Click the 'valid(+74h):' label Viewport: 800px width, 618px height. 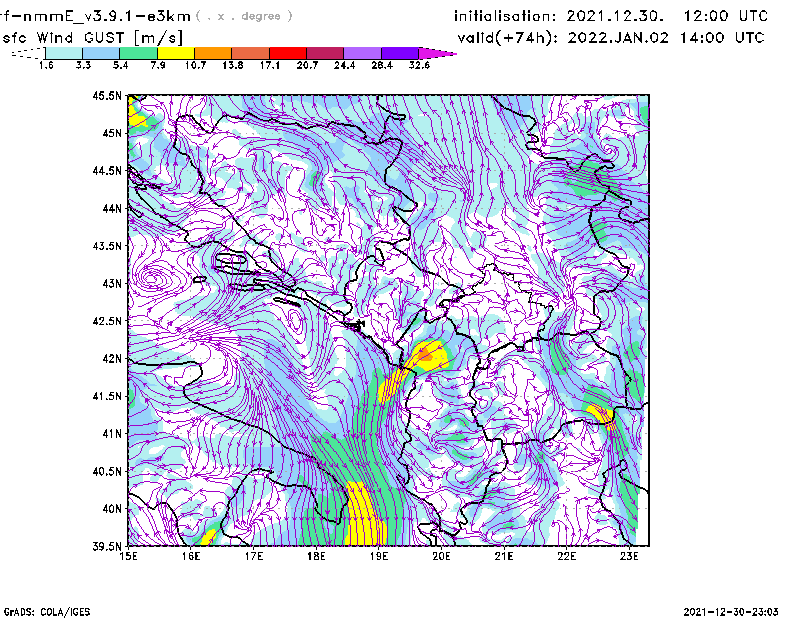(x=507, y=38)
